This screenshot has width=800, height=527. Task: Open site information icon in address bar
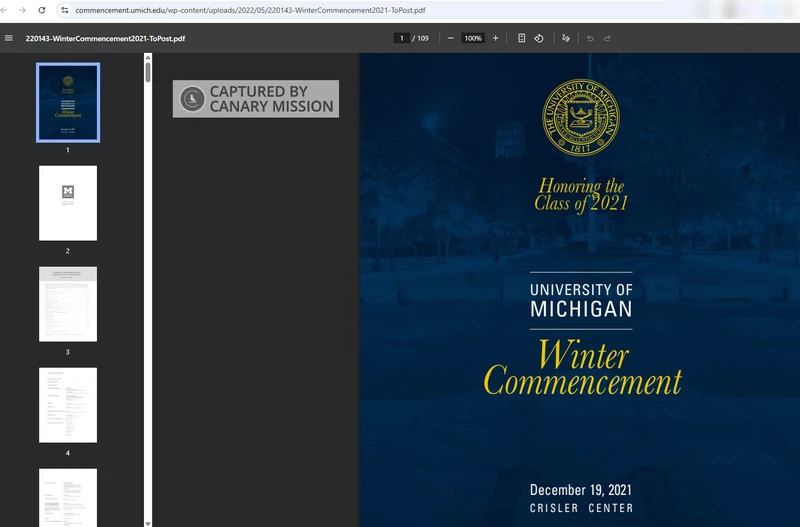point(64,10)
